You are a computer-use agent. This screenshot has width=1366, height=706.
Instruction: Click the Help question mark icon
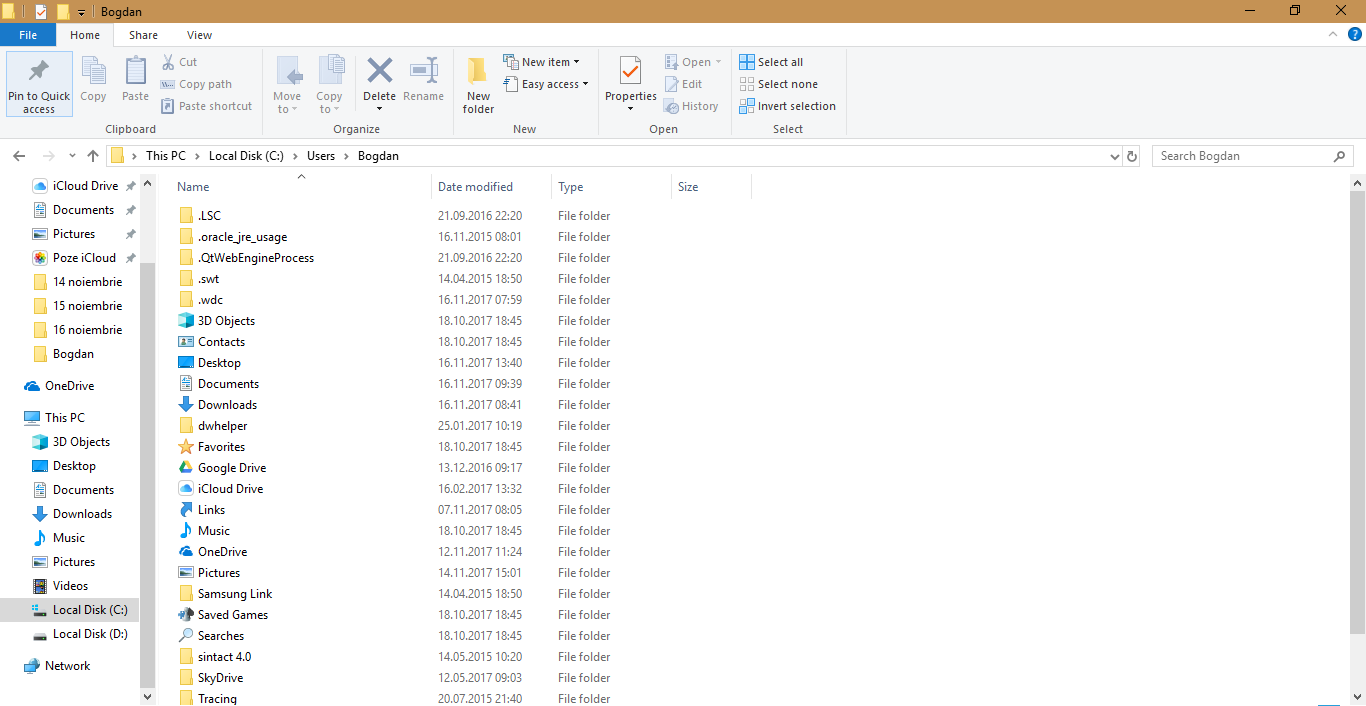tap(1355, 35)
